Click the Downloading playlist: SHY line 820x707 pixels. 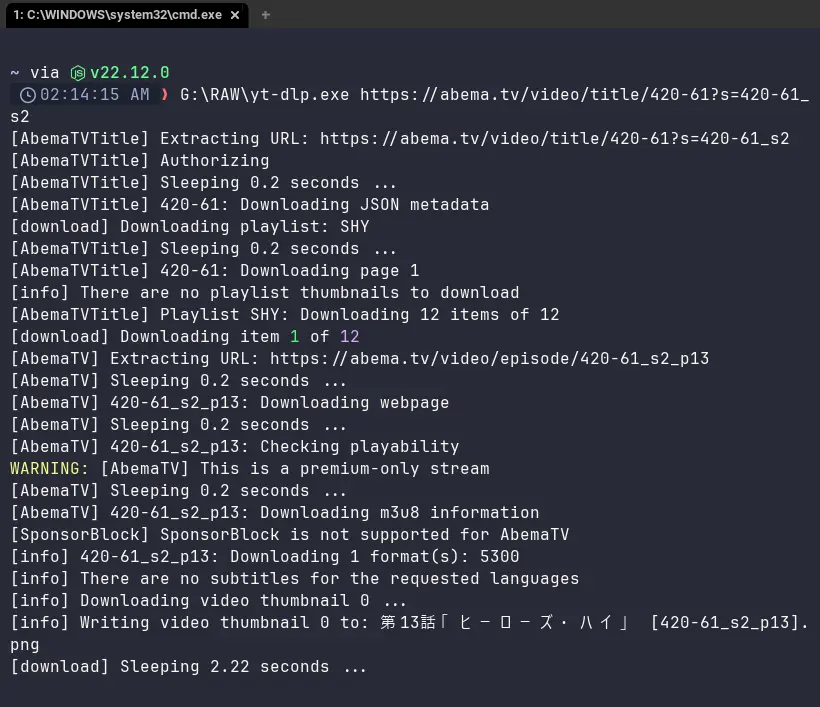point(190,226)
